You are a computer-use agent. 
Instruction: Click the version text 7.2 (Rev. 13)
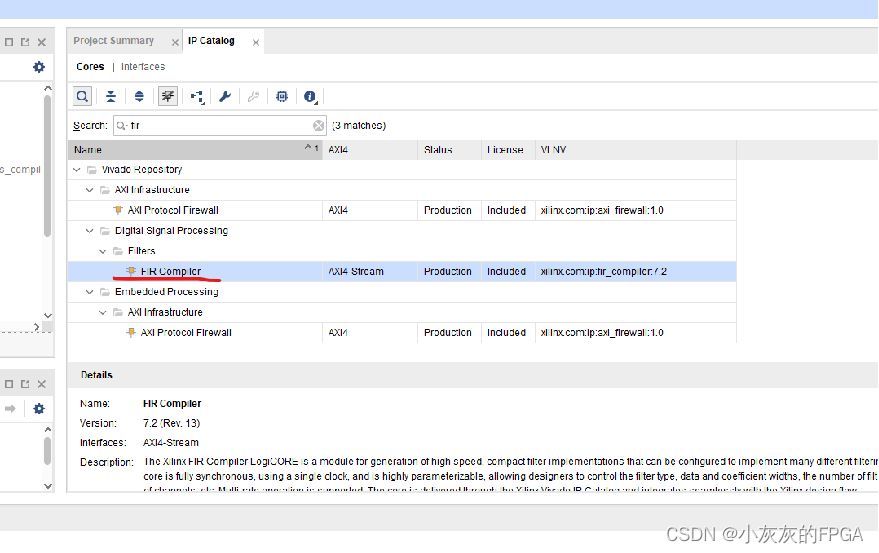click(172, 423)
